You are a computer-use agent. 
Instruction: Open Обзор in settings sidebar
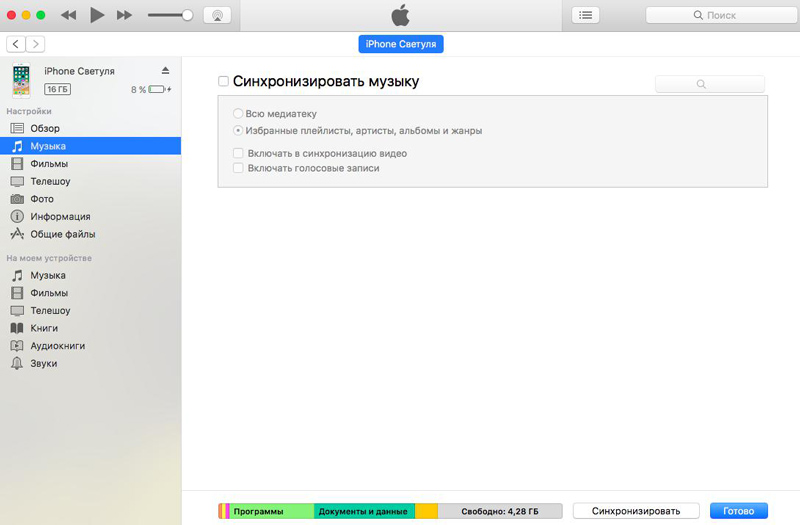point(90,129)
